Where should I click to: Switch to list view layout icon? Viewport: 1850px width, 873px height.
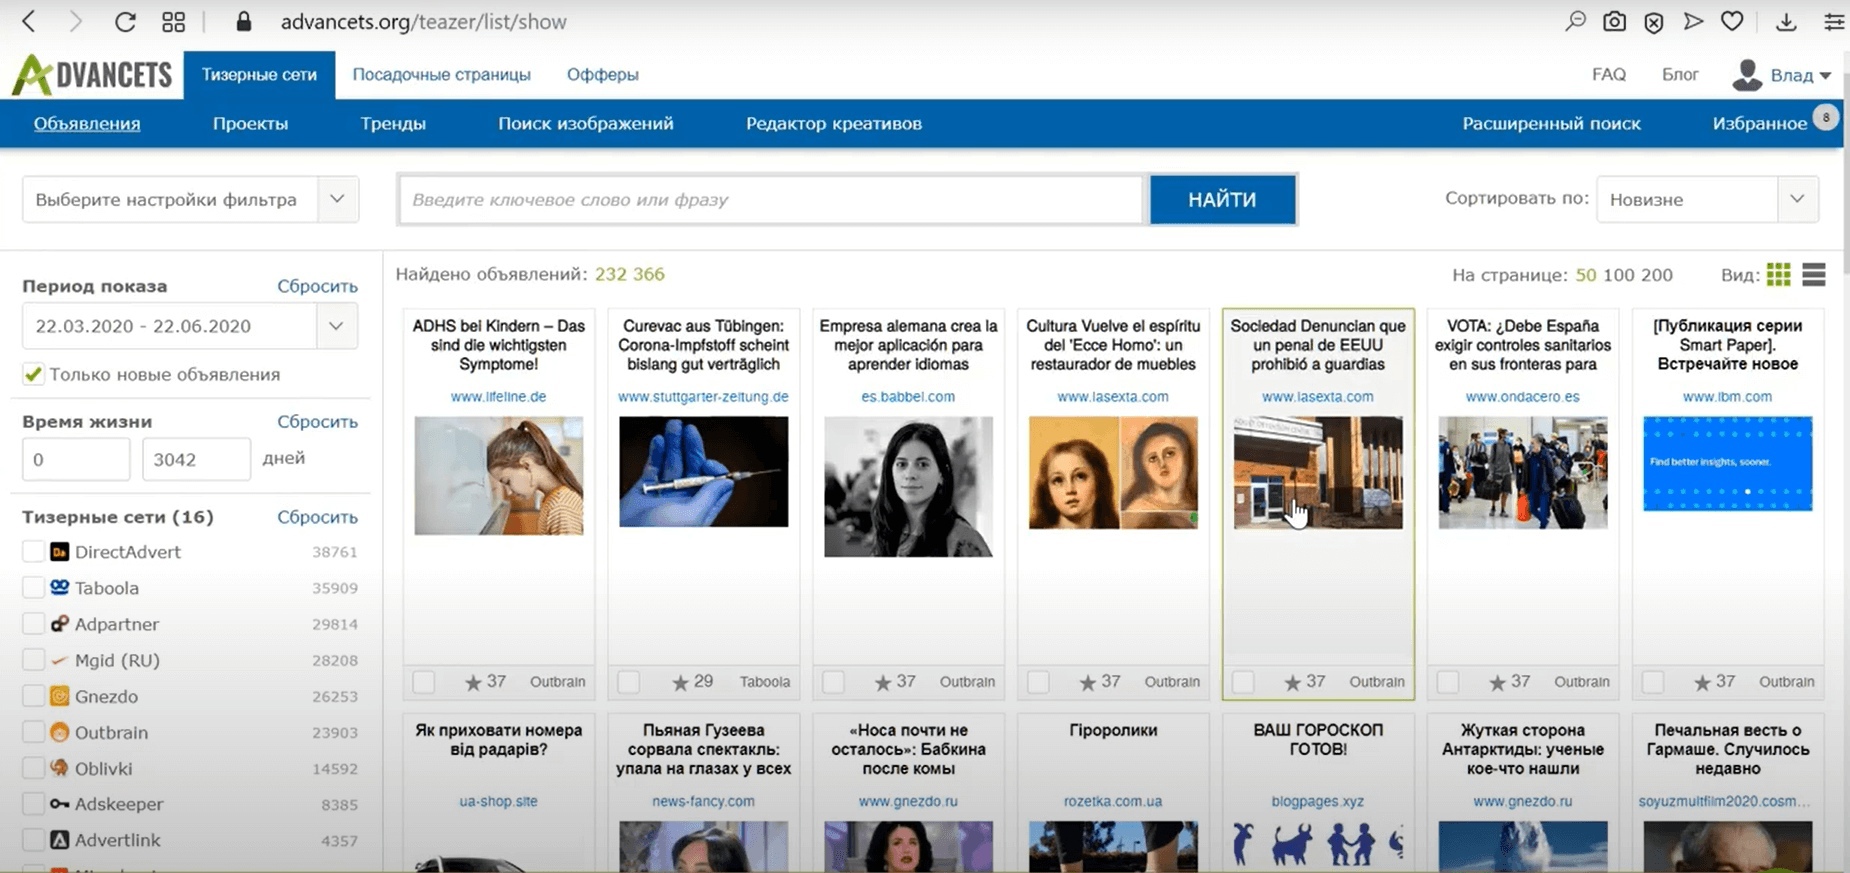(x=1813, y=275)
